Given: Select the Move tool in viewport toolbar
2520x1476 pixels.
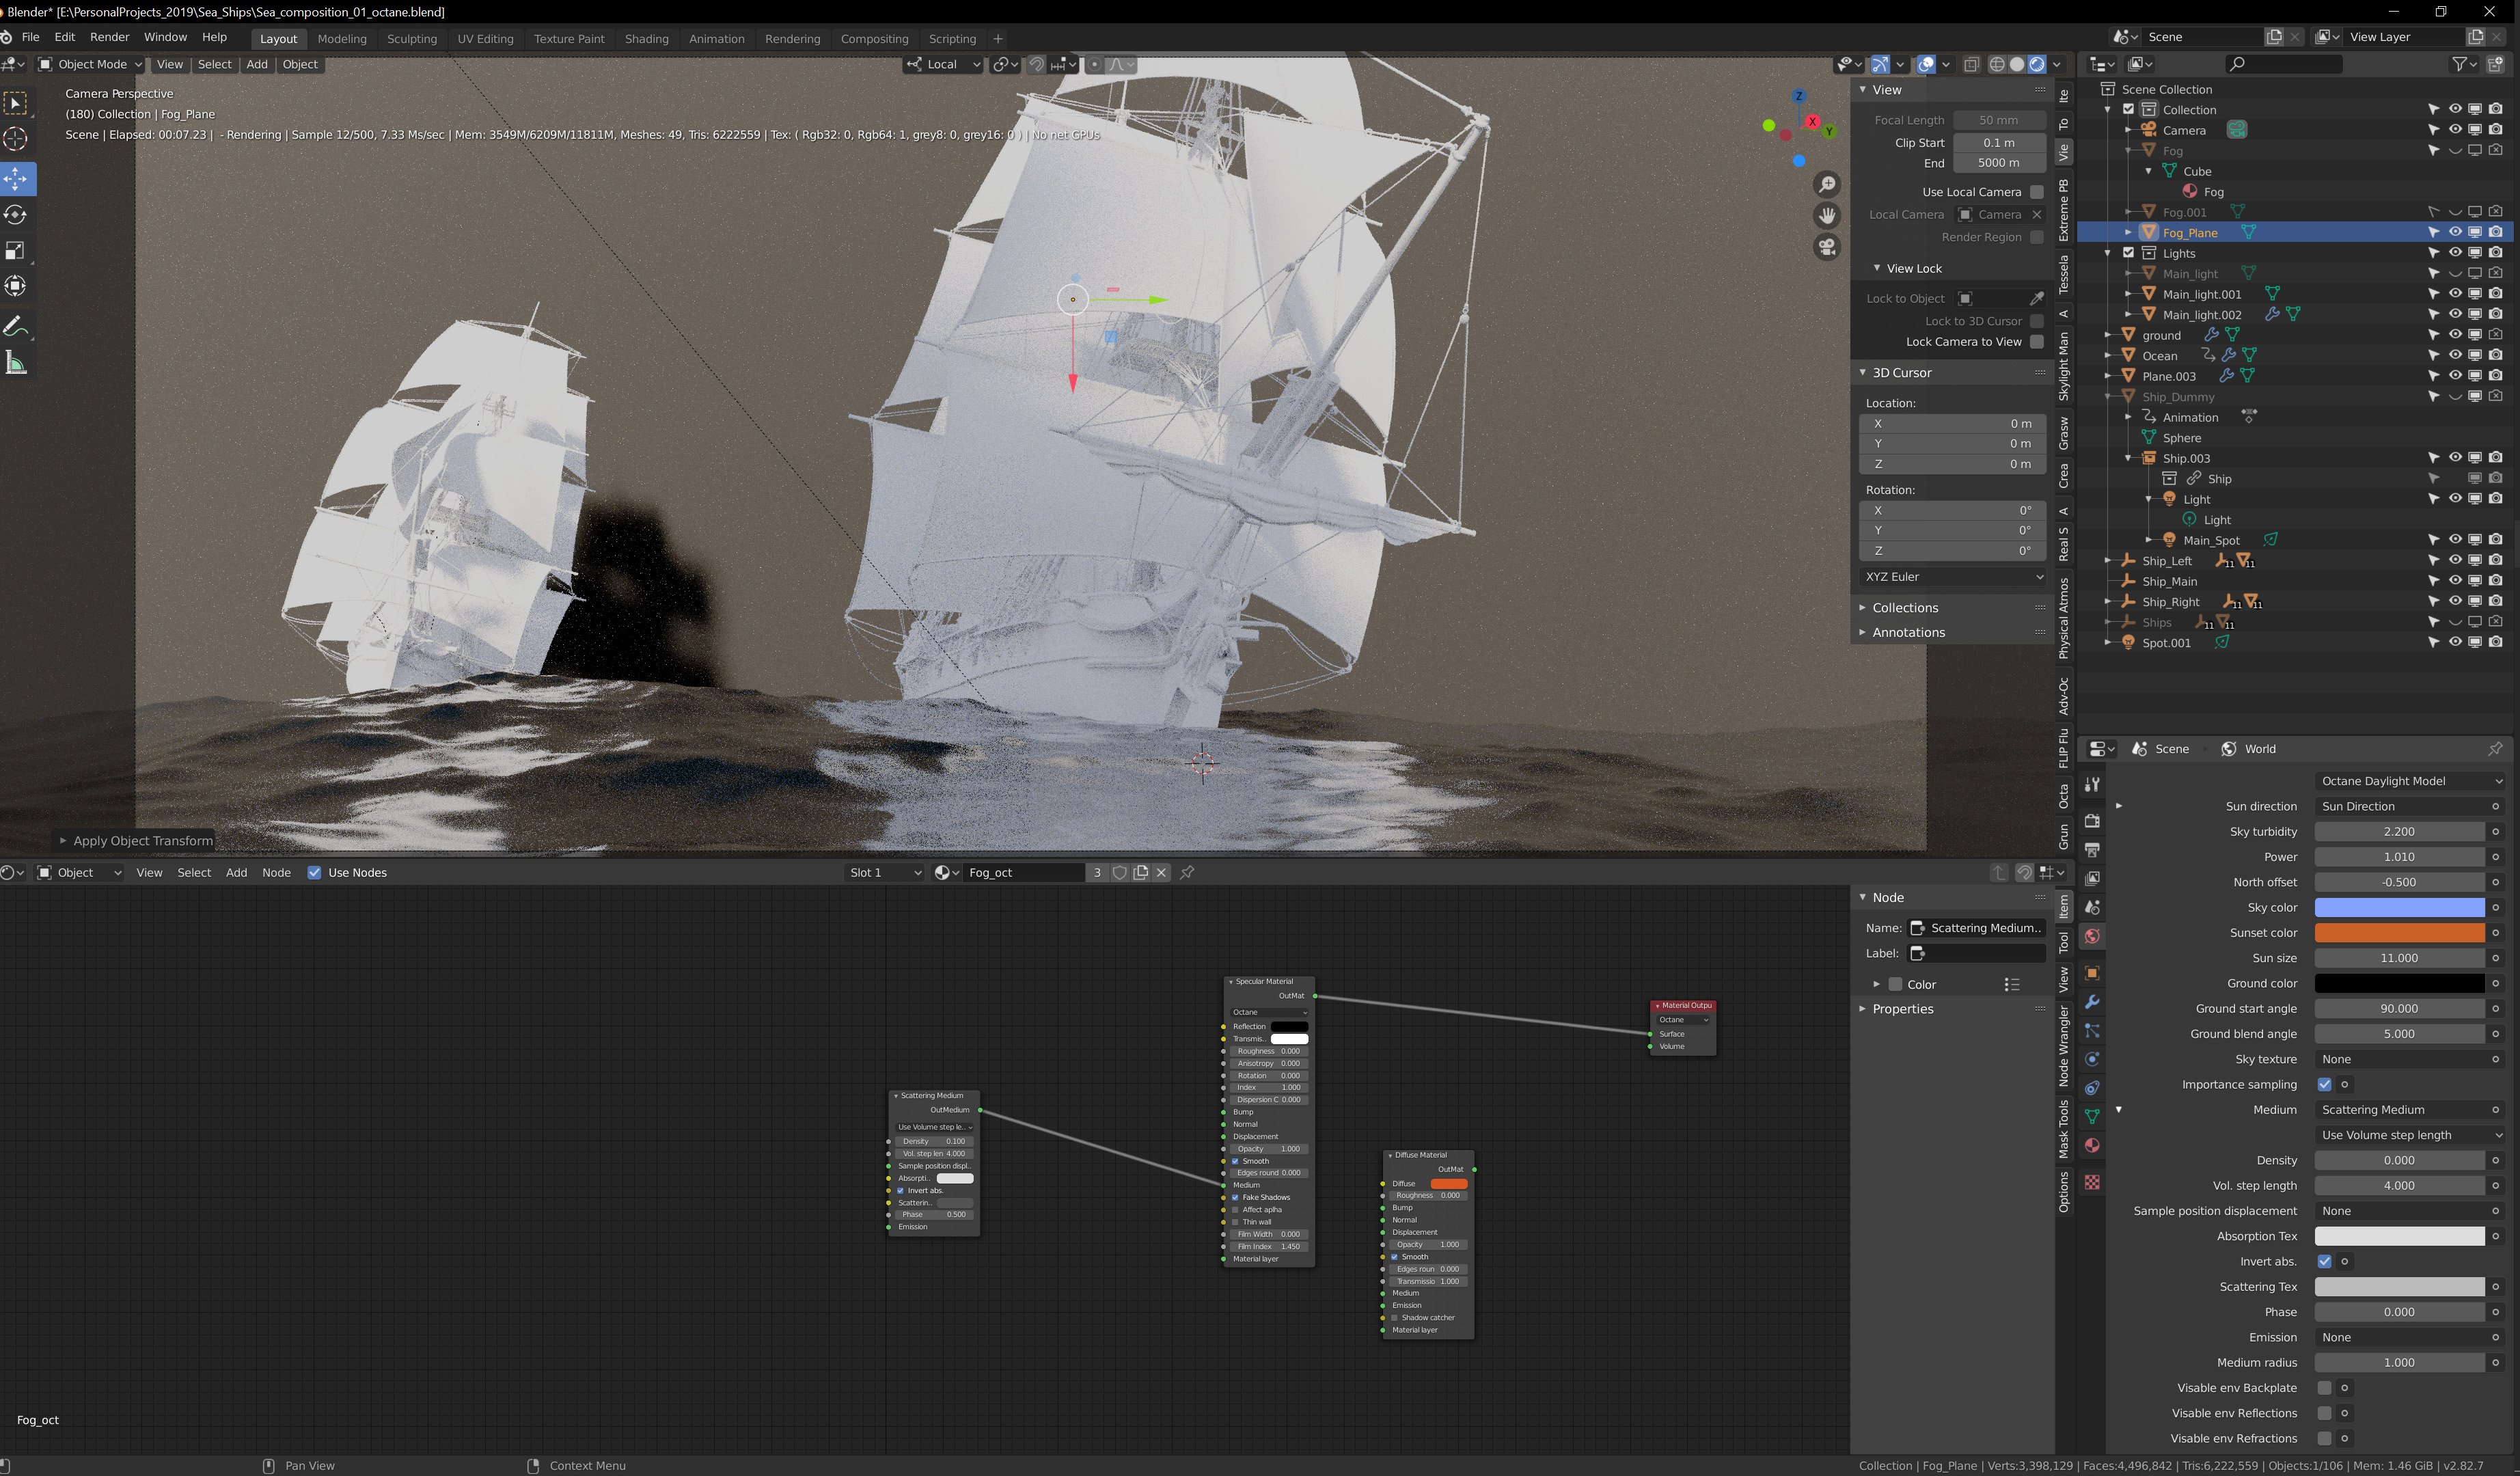Looking at the screenshot, I should (x=16, y=179).
